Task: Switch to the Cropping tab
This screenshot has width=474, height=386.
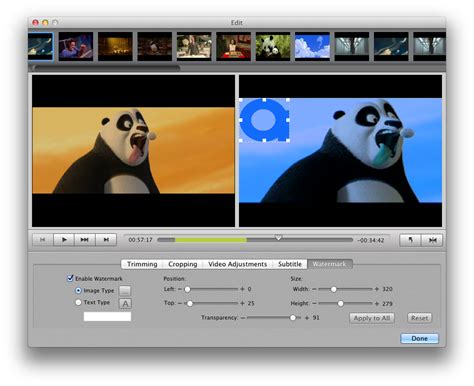Action: coord(183,264)
